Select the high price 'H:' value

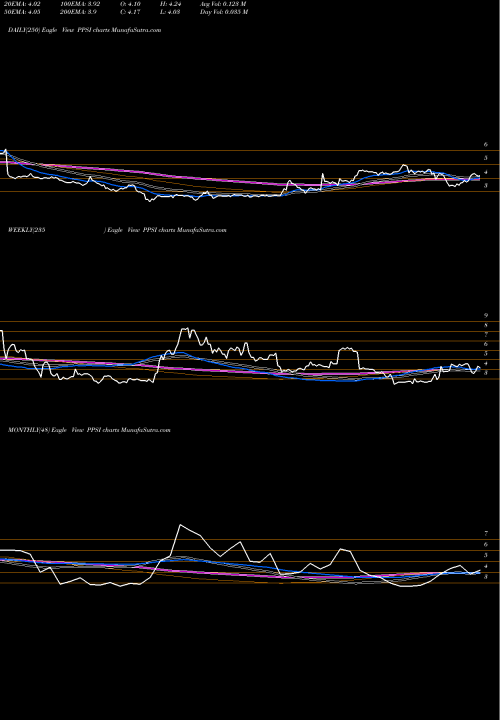171,4
